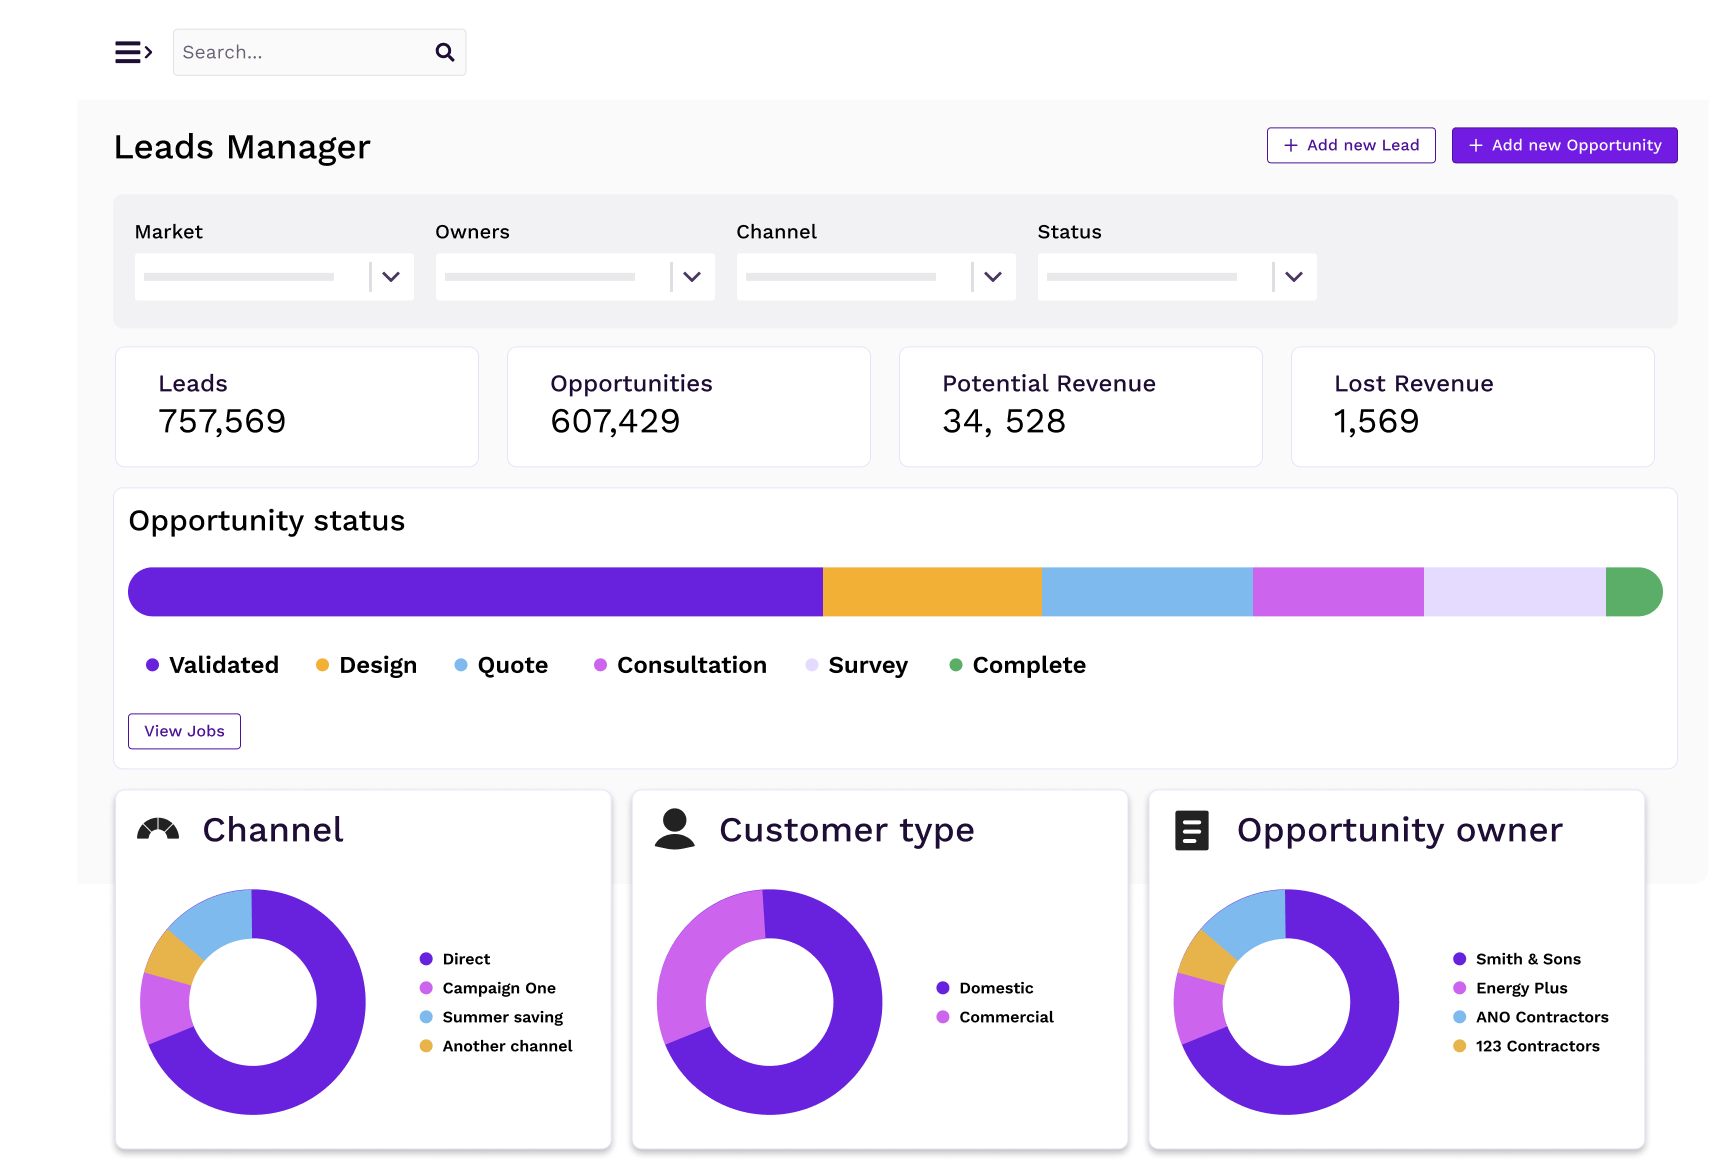Click the Validated legend dot
The width and height of the screenshot is (1719, 1162).
point(153,665)
